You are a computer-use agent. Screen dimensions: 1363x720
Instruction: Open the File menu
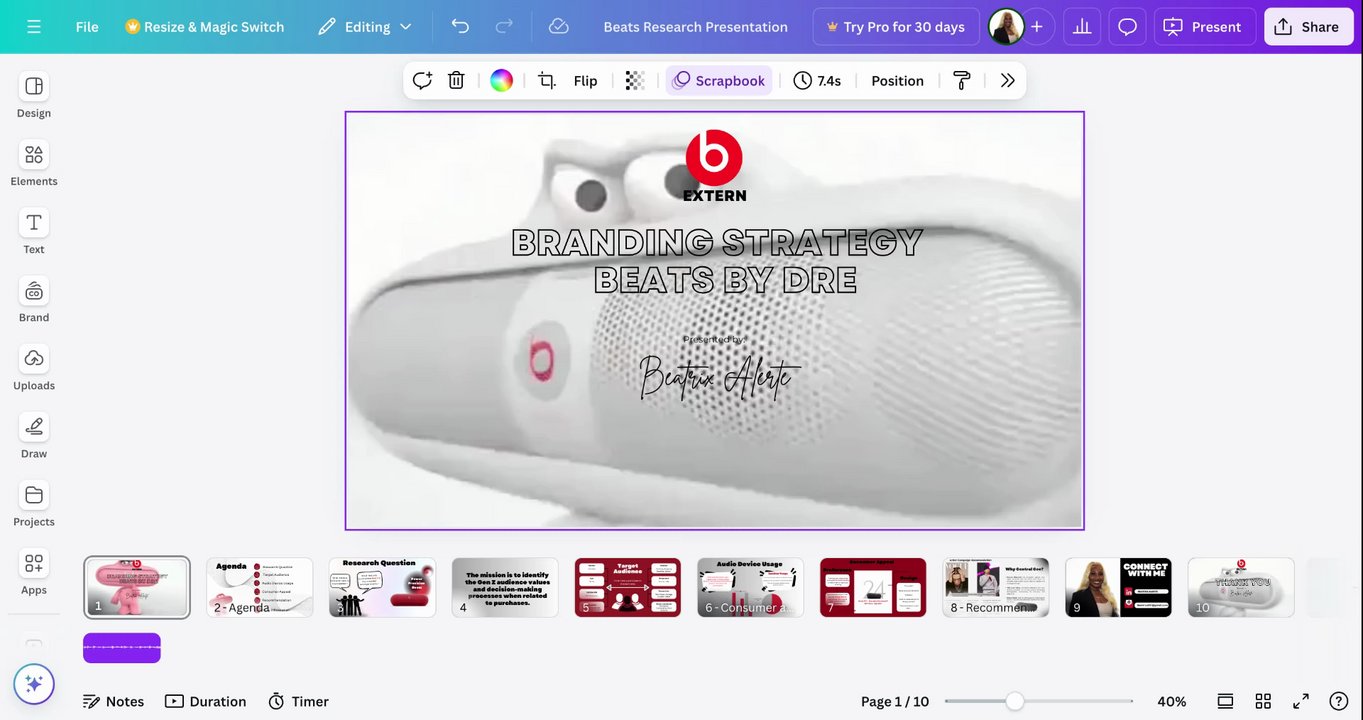pos(87,27)
